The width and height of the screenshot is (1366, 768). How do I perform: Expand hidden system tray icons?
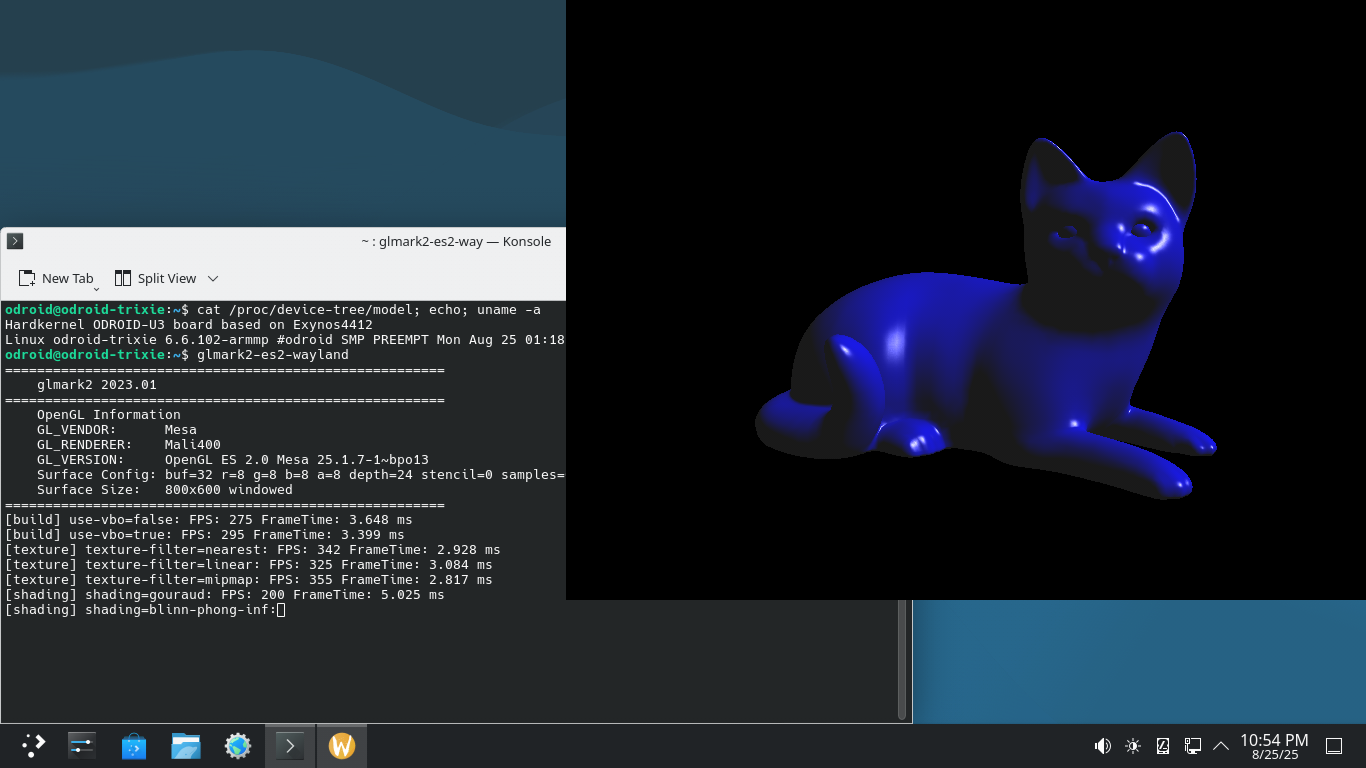click(x=1221, y=745)
